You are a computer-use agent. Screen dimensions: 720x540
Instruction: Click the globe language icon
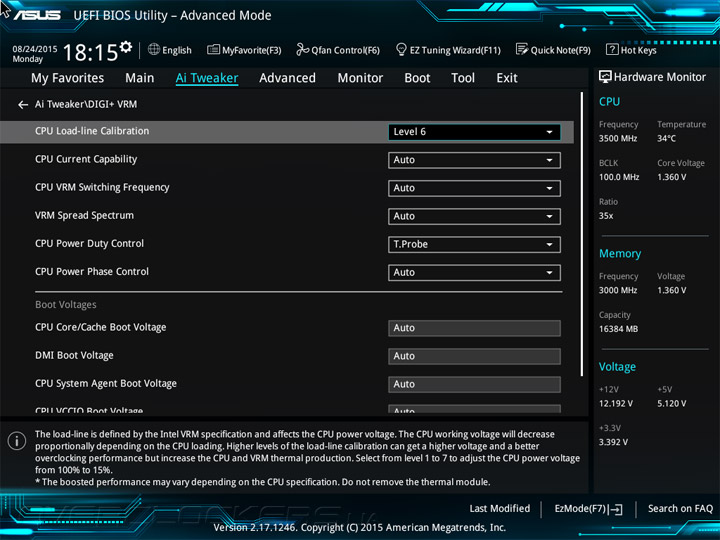(x=154, y=49)
